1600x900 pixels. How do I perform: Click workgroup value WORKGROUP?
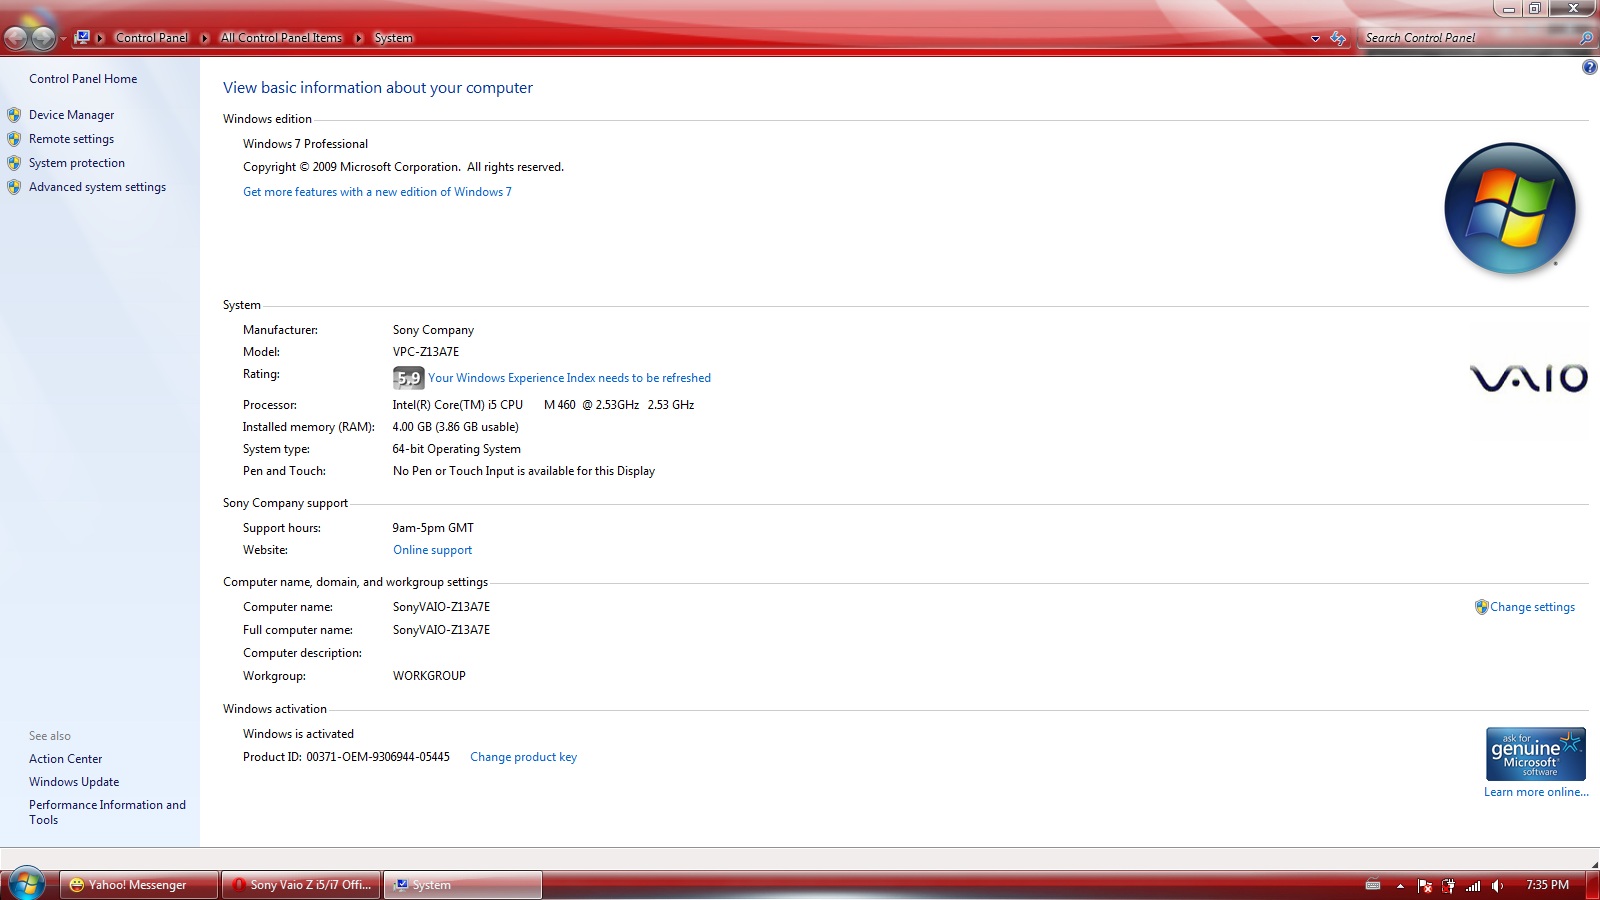pos(429,676)
